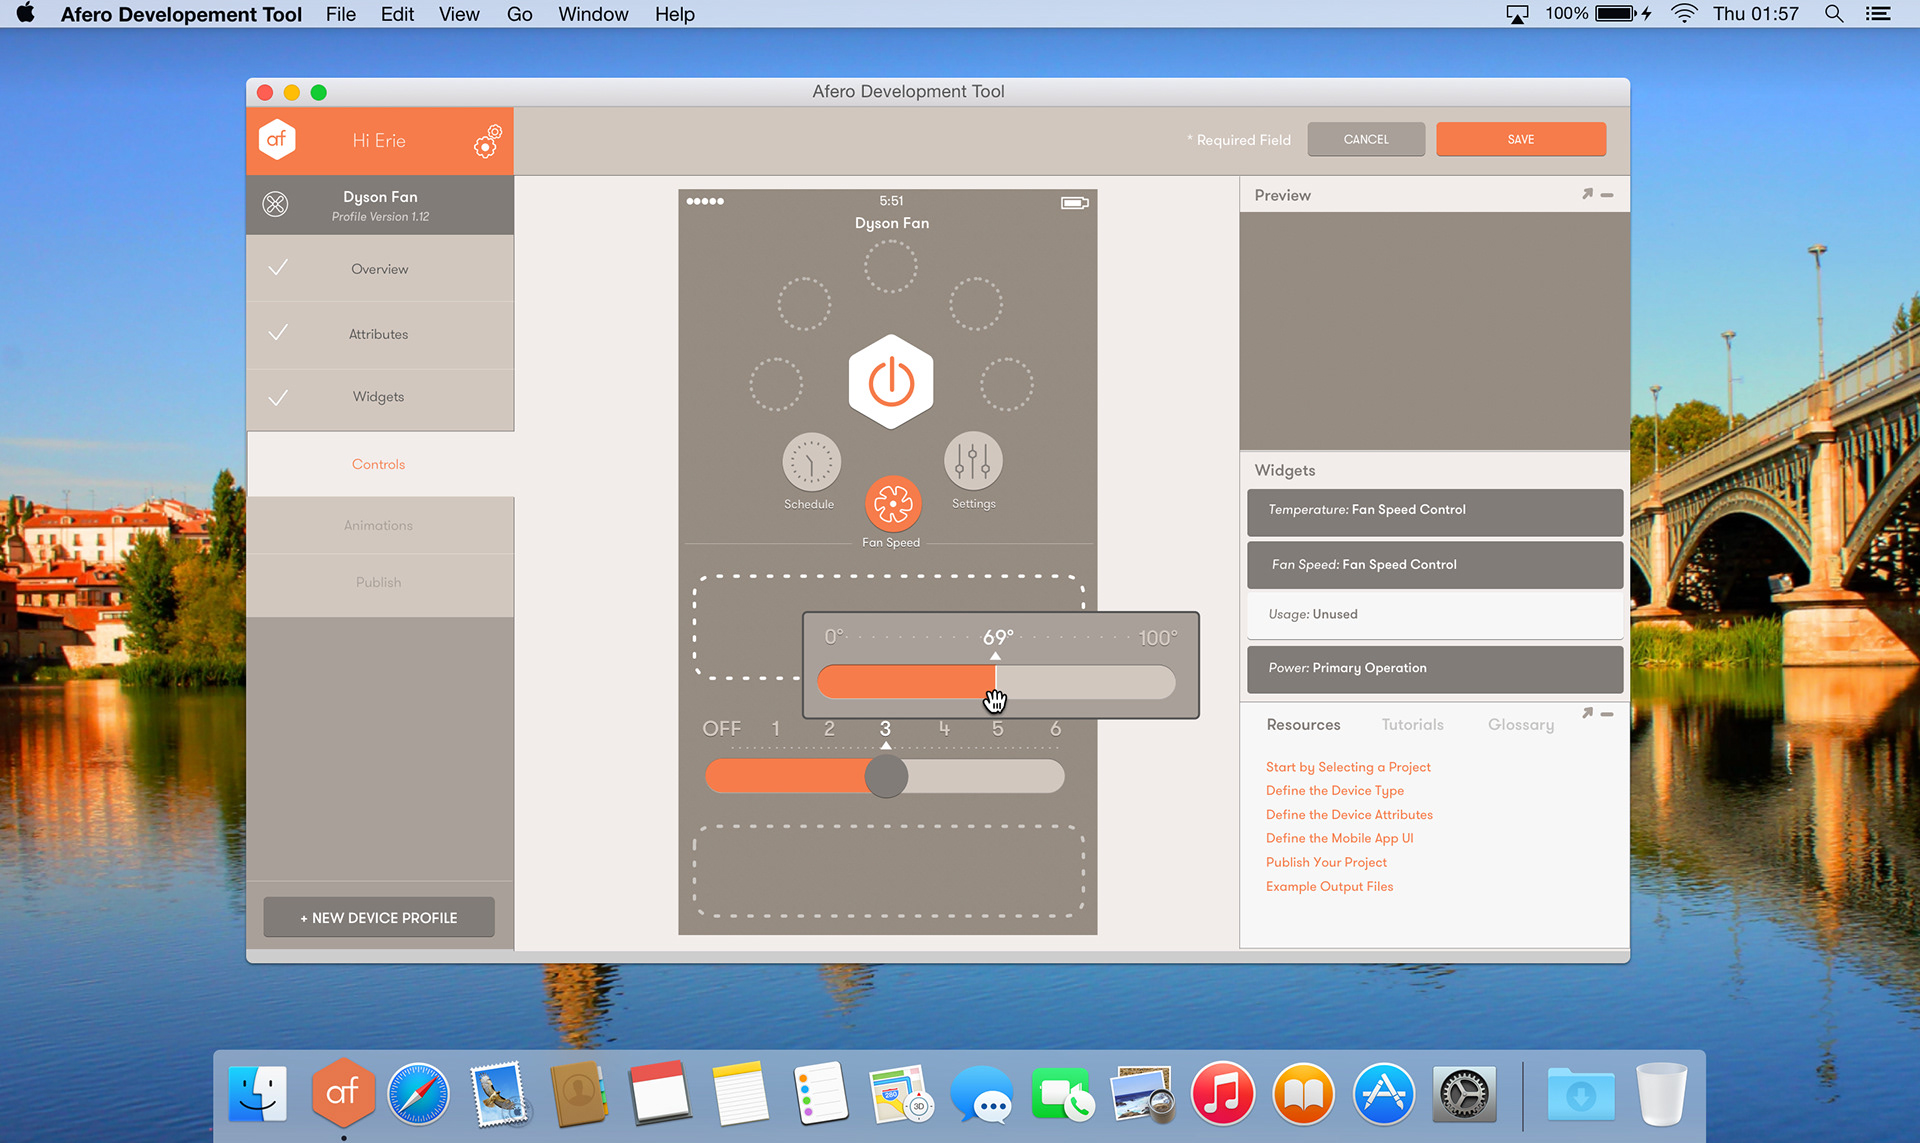
Task: Click the Afero hexagon logo in sidebar header
Action: click(x=277, y=139)
